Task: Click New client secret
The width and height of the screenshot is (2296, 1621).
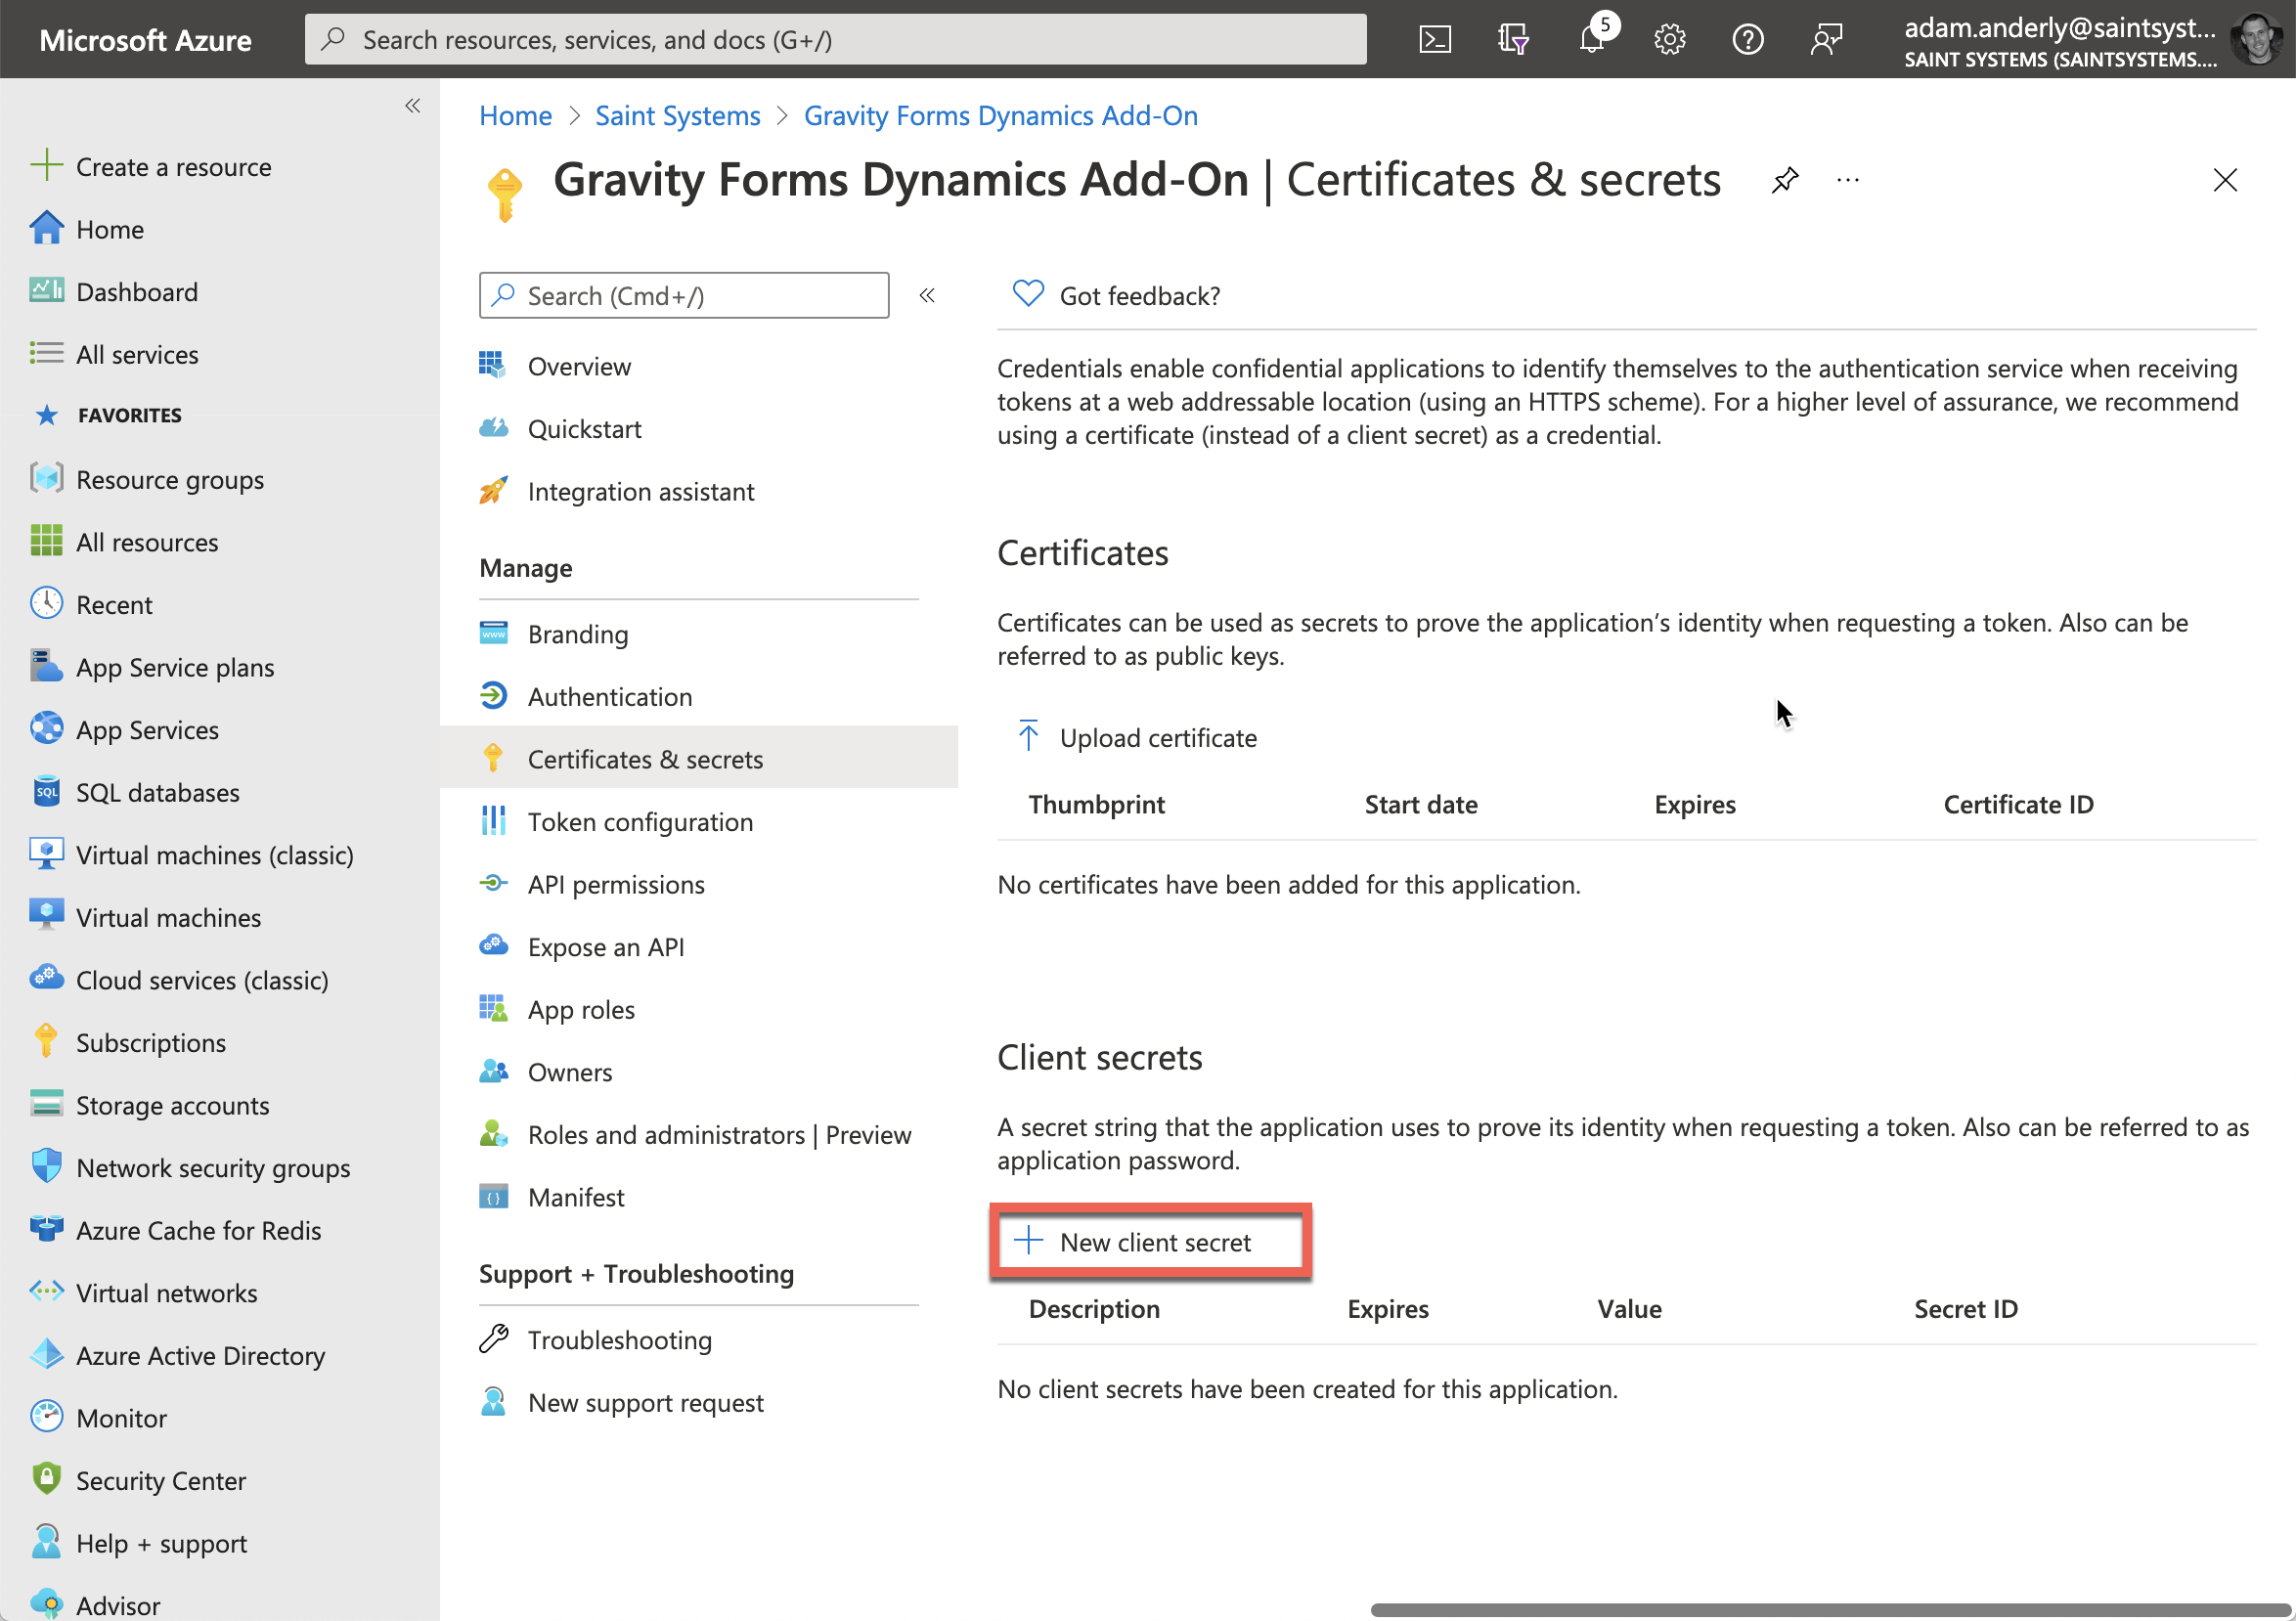Action: tap(1150, 1243)
